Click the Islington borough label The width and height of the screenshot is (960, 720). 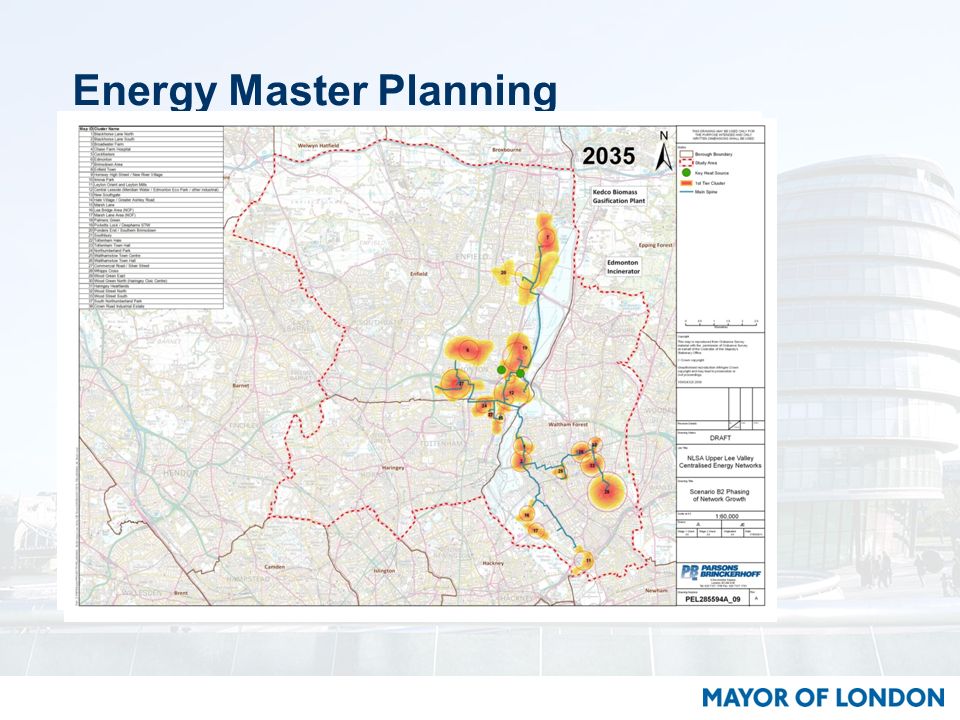(x=384, y=571)
